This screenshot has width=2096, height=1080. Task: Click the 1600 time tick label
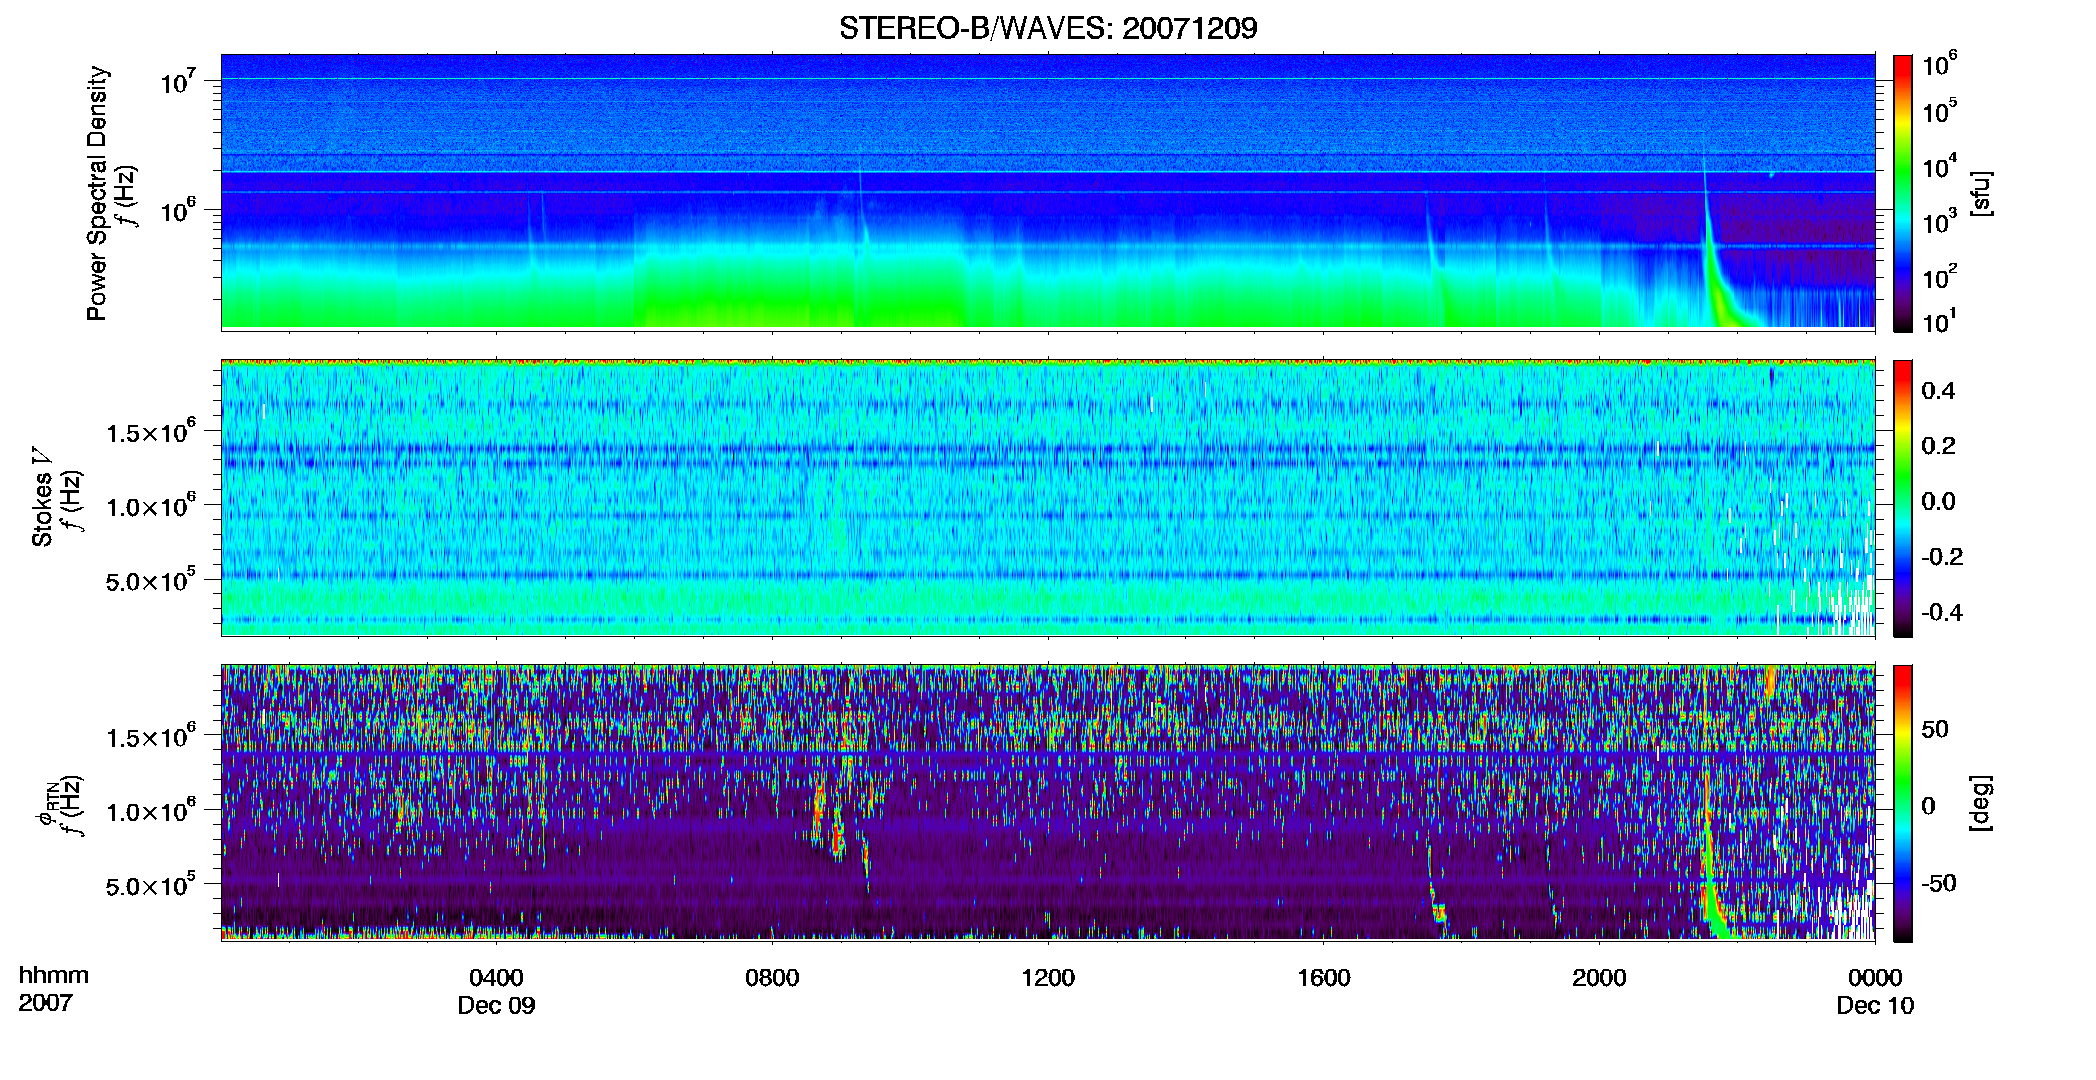pos(1324,977)
